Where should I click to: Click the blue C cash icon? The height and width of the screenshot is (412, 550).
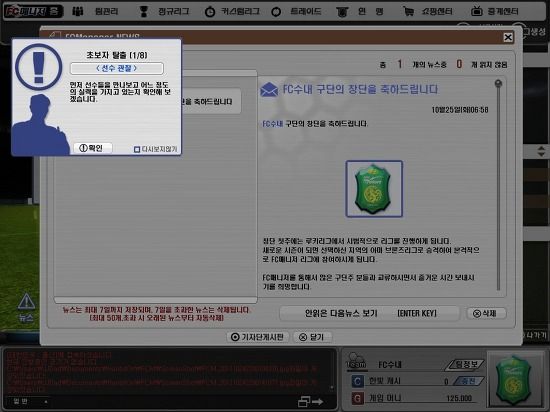357,381
